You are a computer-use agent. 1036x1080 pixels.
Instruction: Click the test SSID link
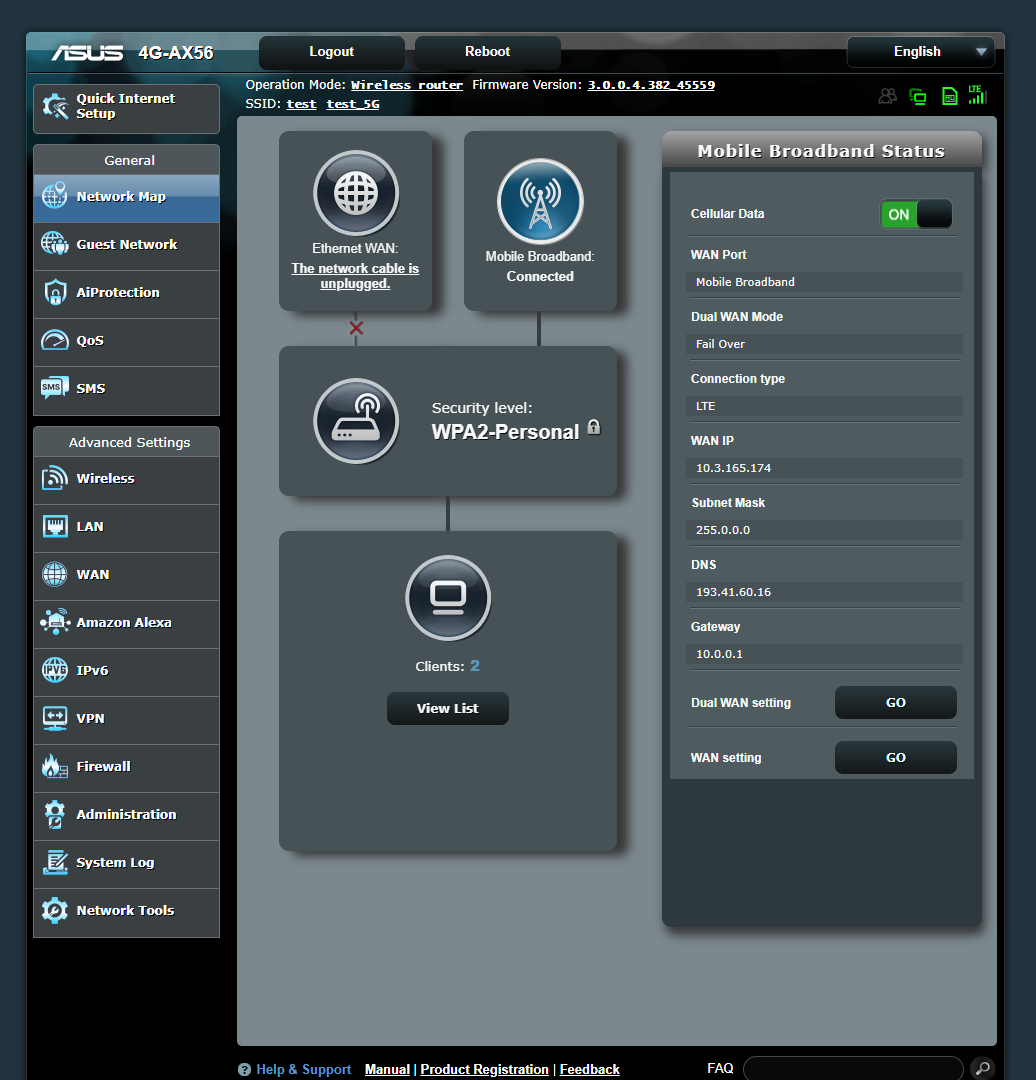tap(301, 104)
